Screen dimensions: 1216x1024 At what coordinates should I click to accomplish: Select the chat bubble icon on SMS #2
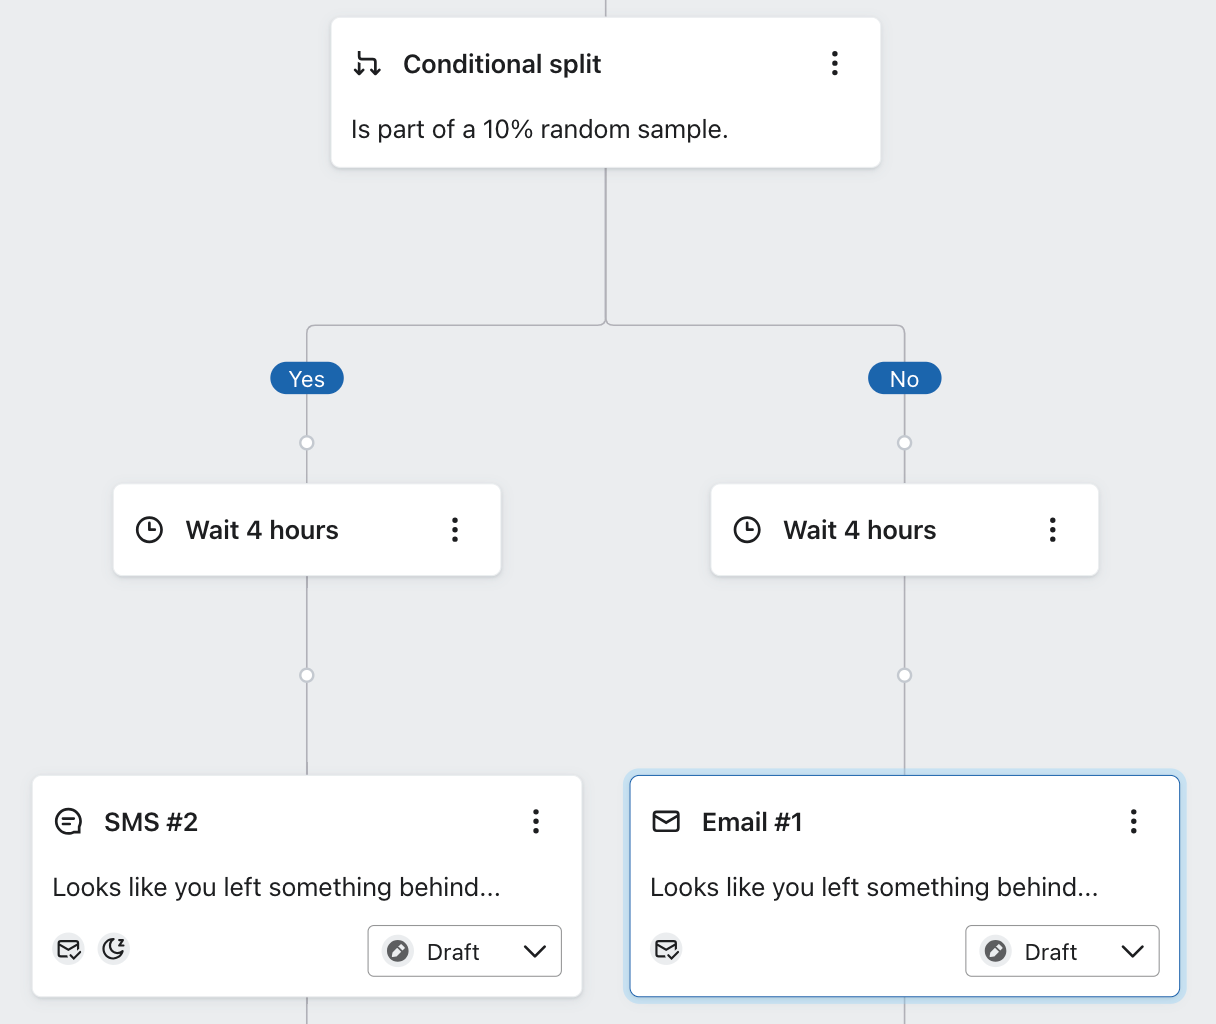[68, 821]
